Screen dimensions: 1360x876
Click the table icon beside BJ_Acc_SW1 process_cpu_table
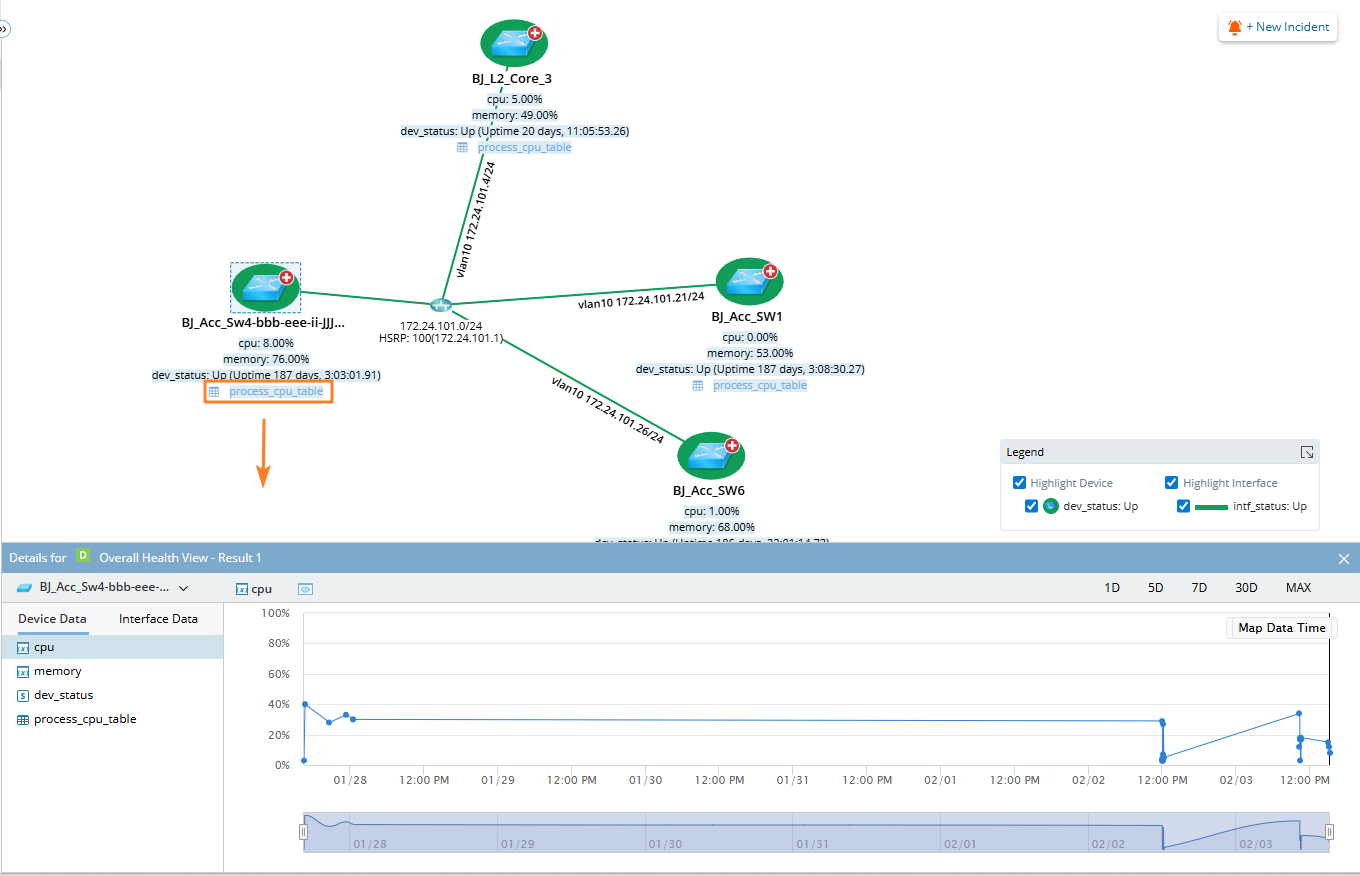(698, 385)
